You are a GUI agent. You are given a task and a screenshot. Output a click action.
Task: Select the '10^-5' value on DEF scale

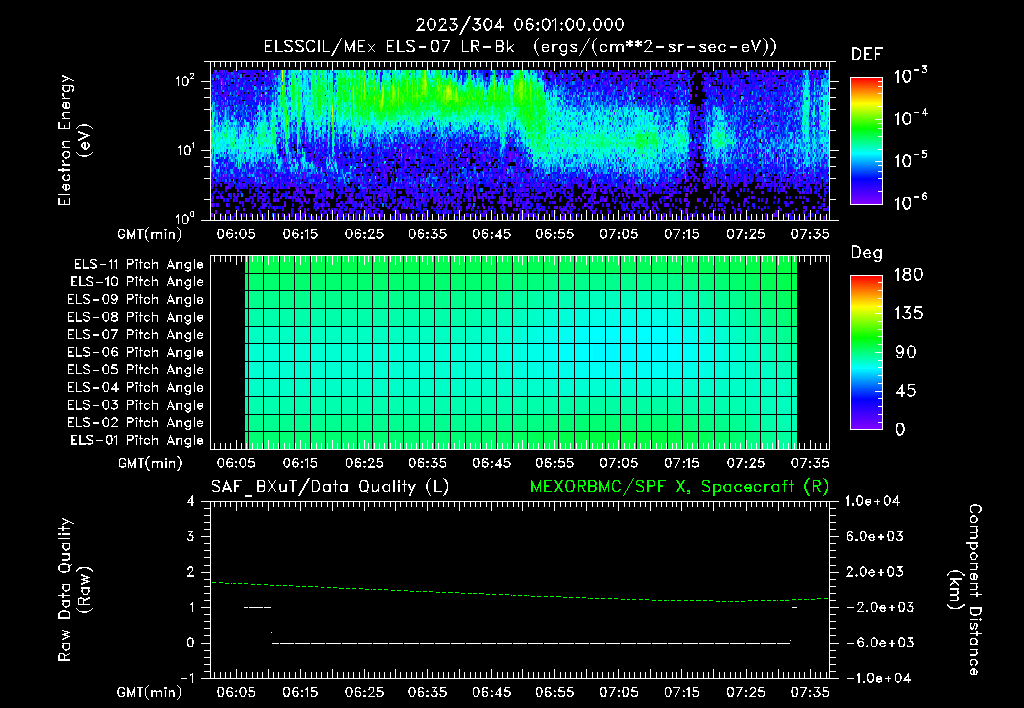[x=910, y=160]
